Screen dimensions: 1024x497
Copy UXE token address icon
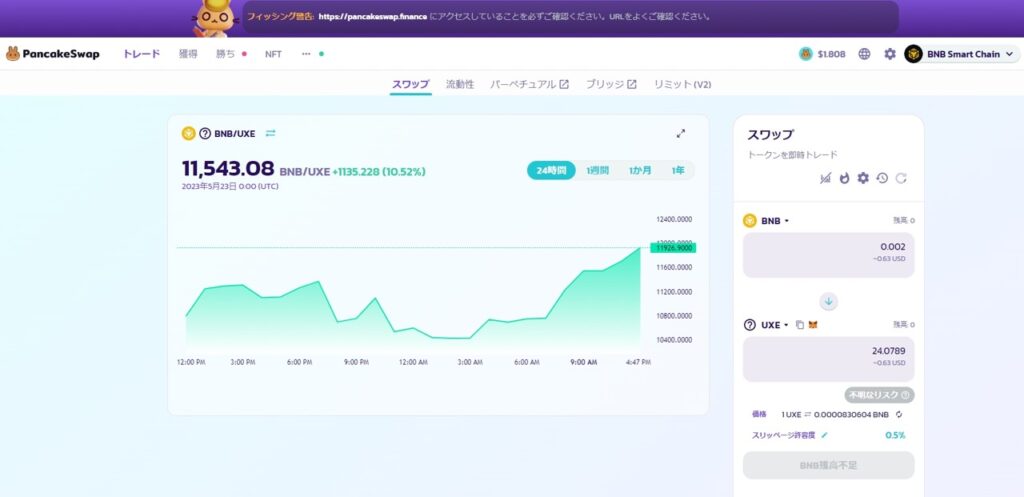[x=800, y=325]
